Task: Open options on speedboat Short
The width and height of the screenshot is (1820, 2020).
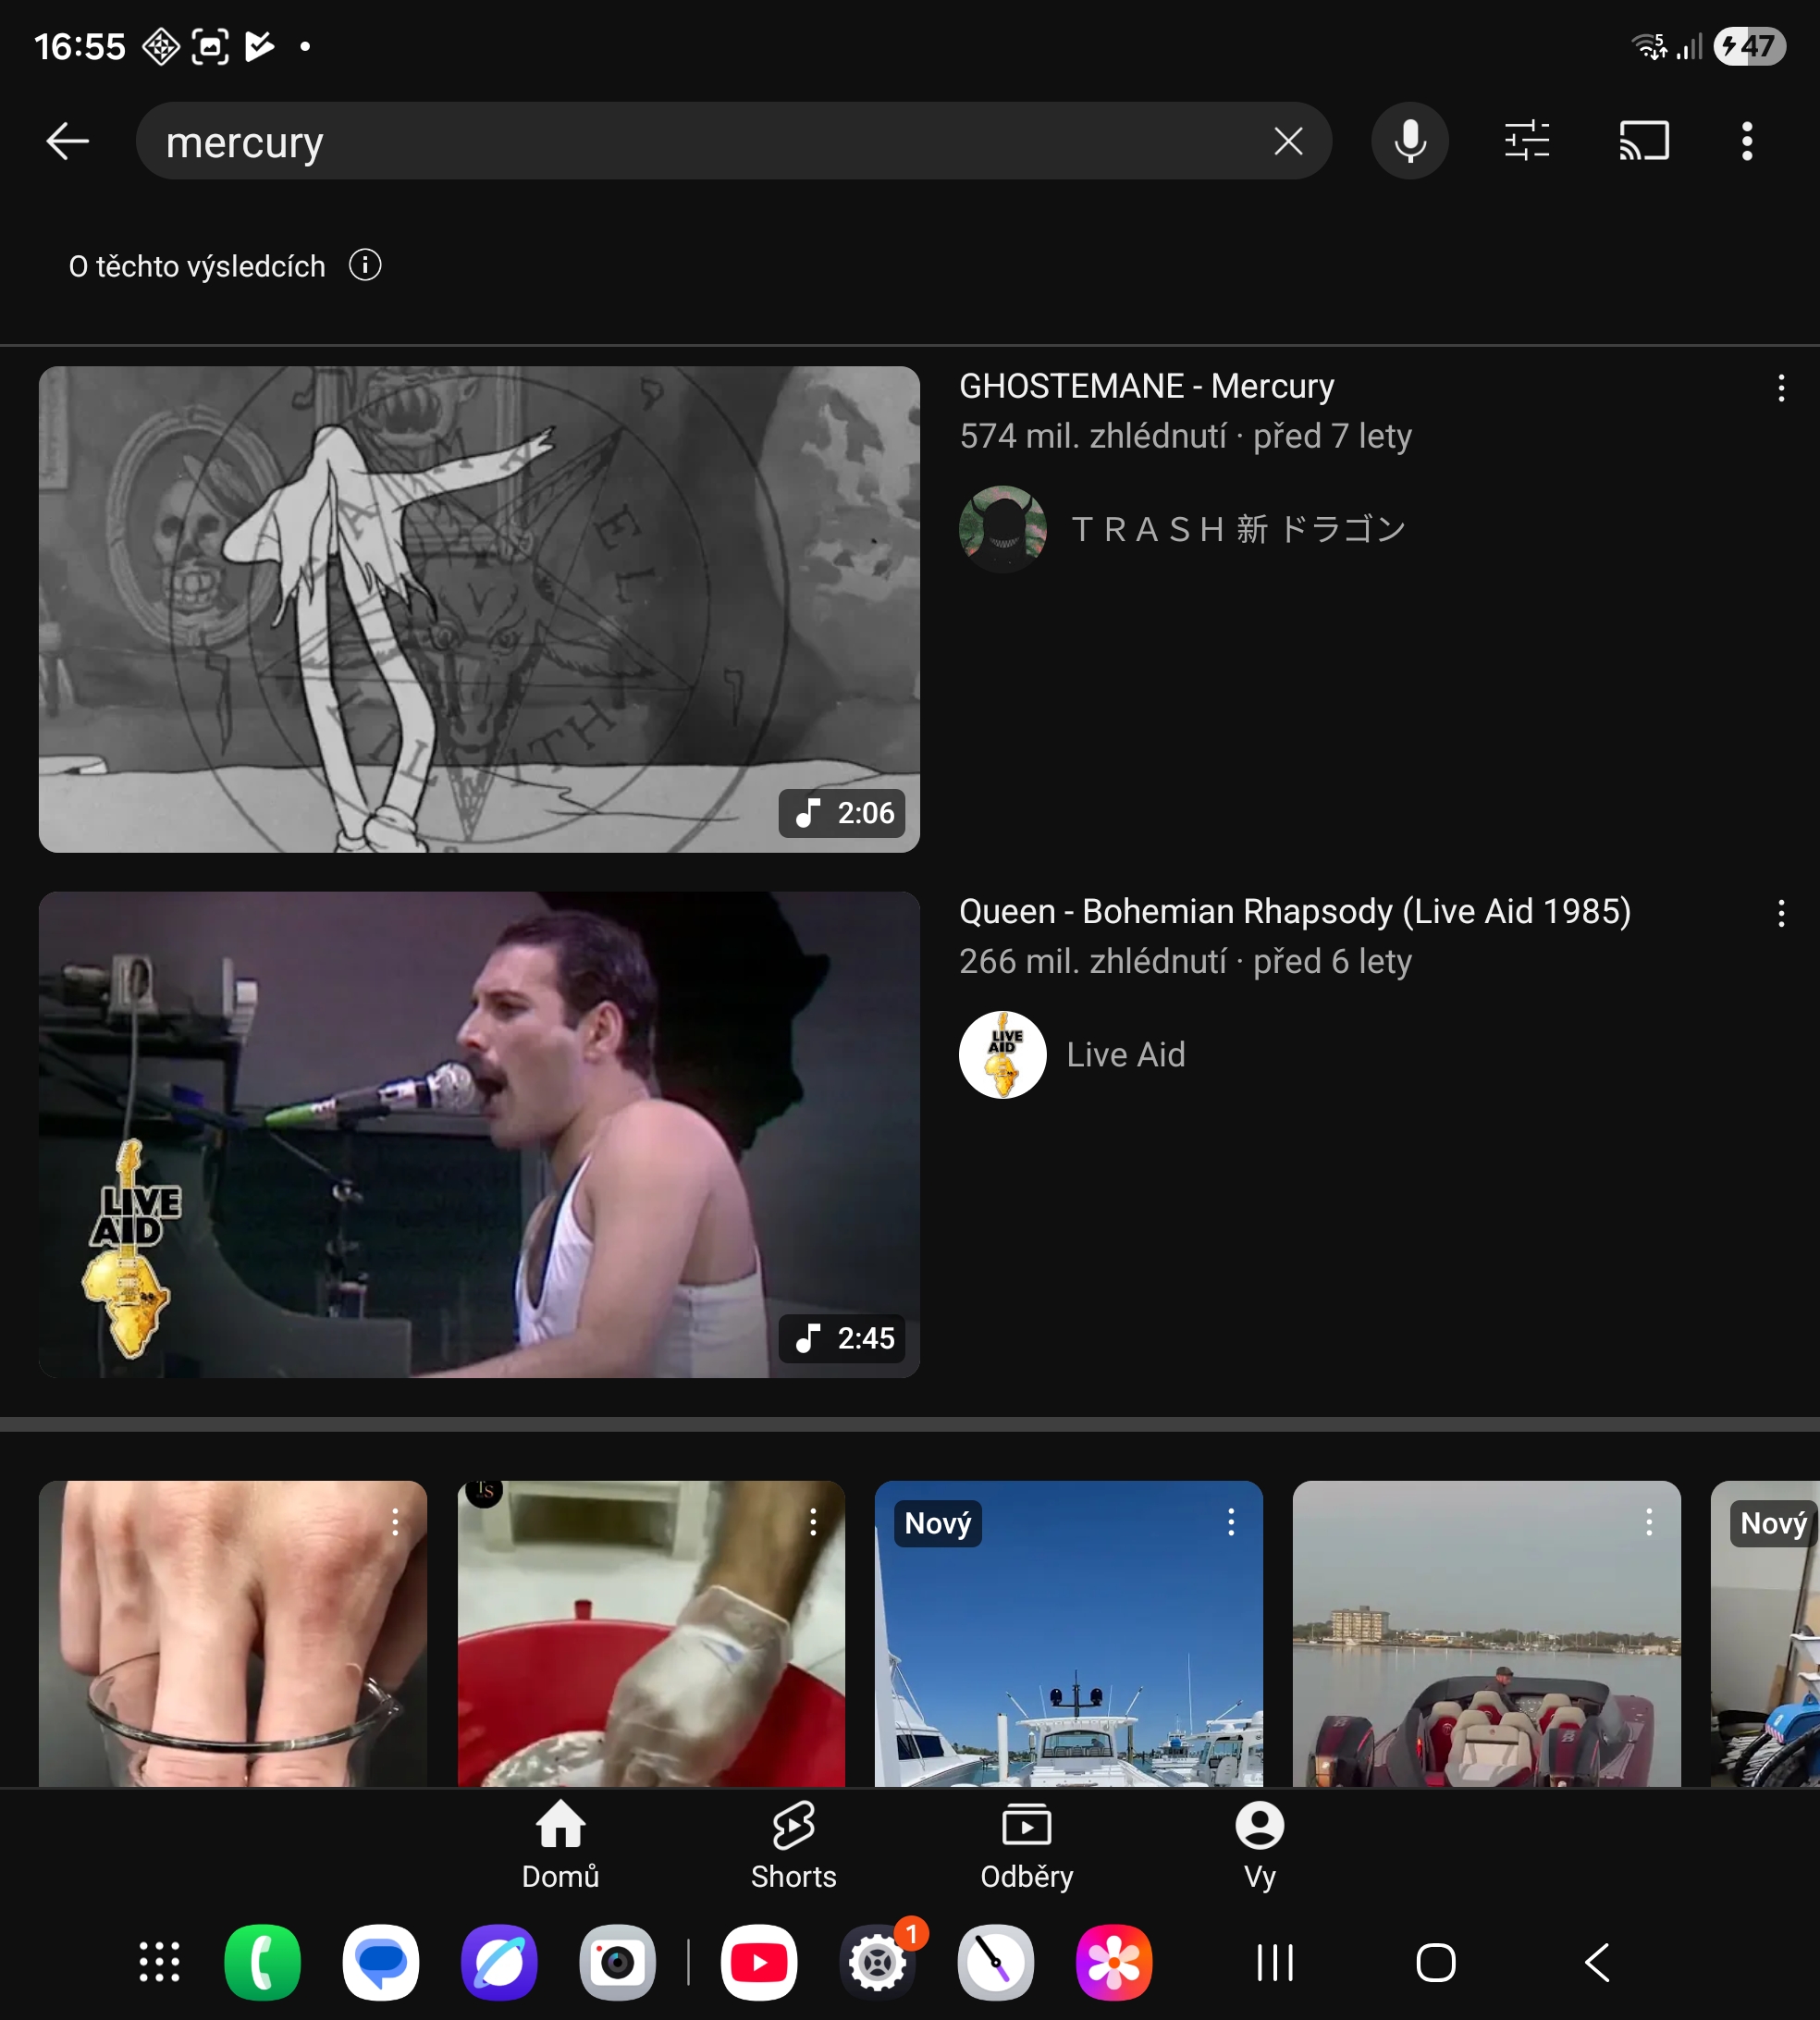Action: (1649, 1523)
